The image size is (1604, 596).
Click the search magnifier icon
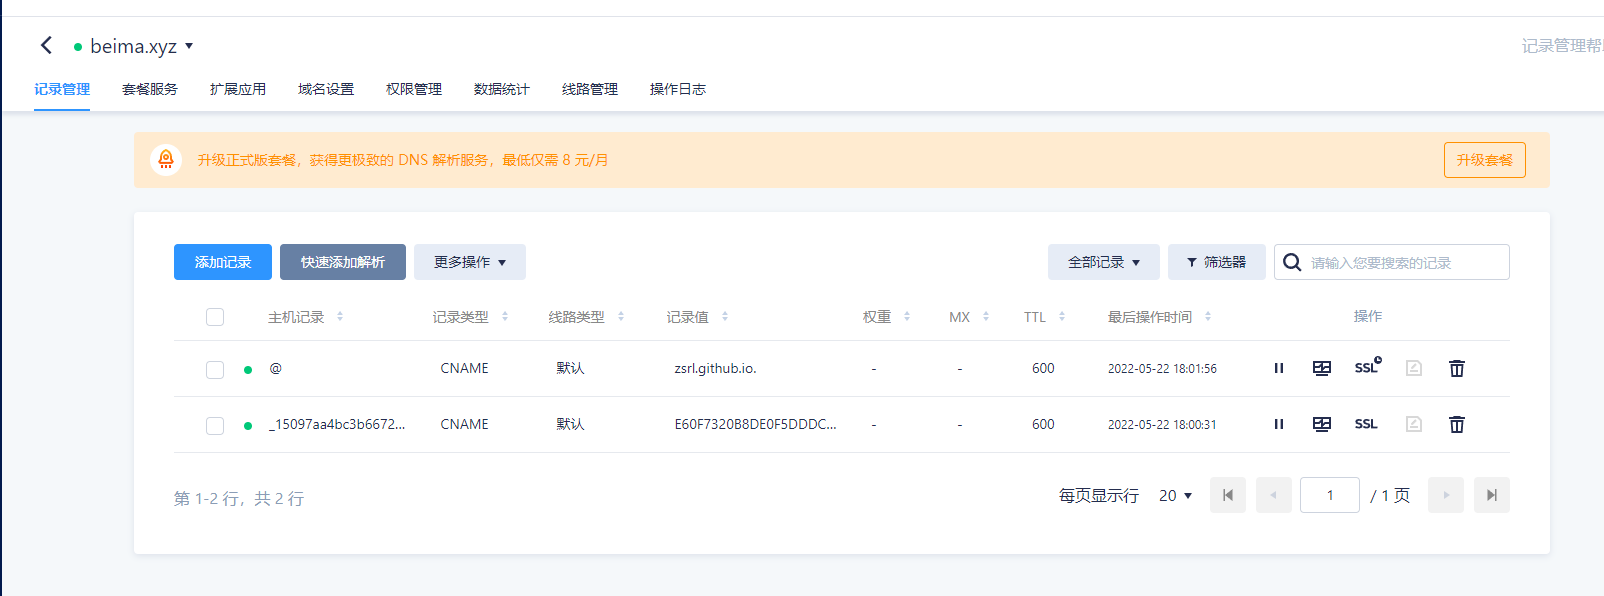1292,262
